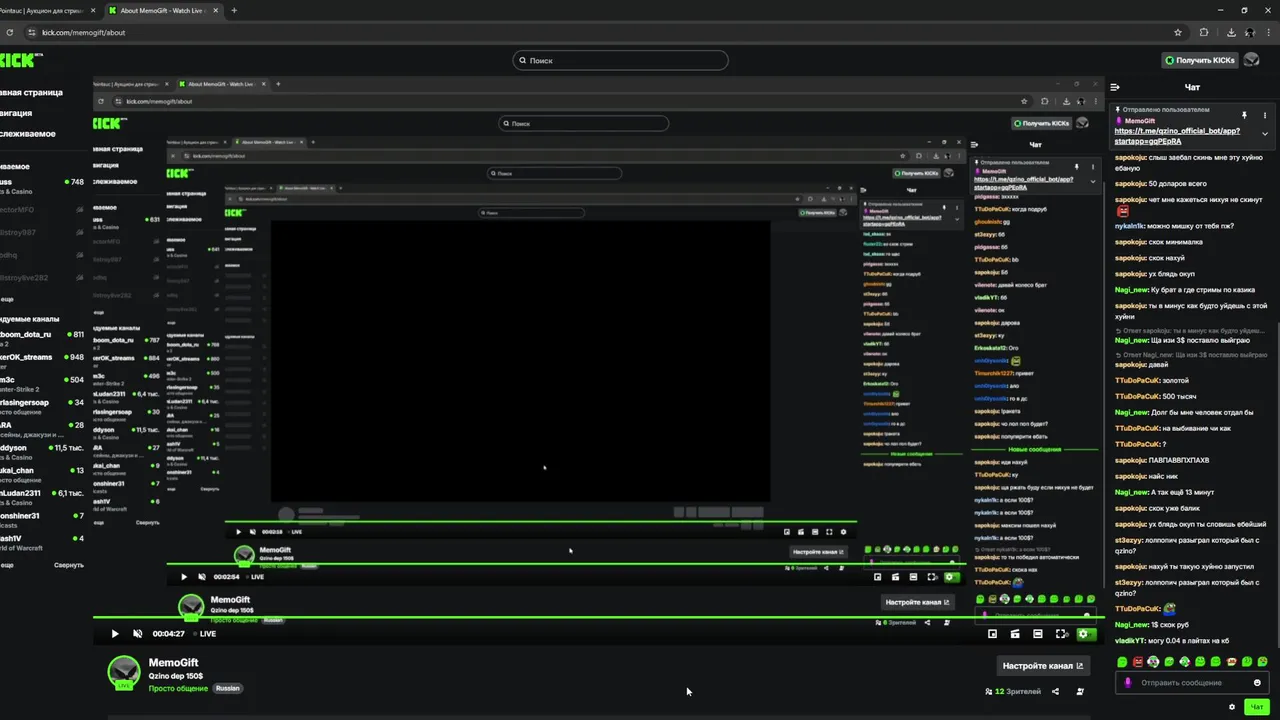Collapse recommended list with Свернуть
The width and height of the screenshot is (1280, 720).
(69, 565)
